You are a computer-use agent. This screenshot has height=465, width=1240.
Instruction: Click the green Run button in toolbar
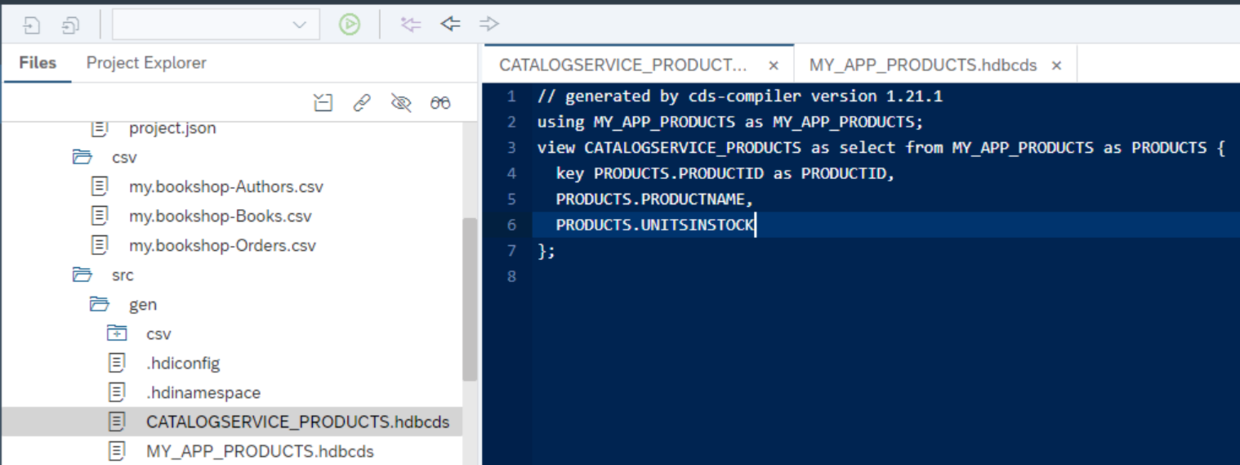click(349, 25)
